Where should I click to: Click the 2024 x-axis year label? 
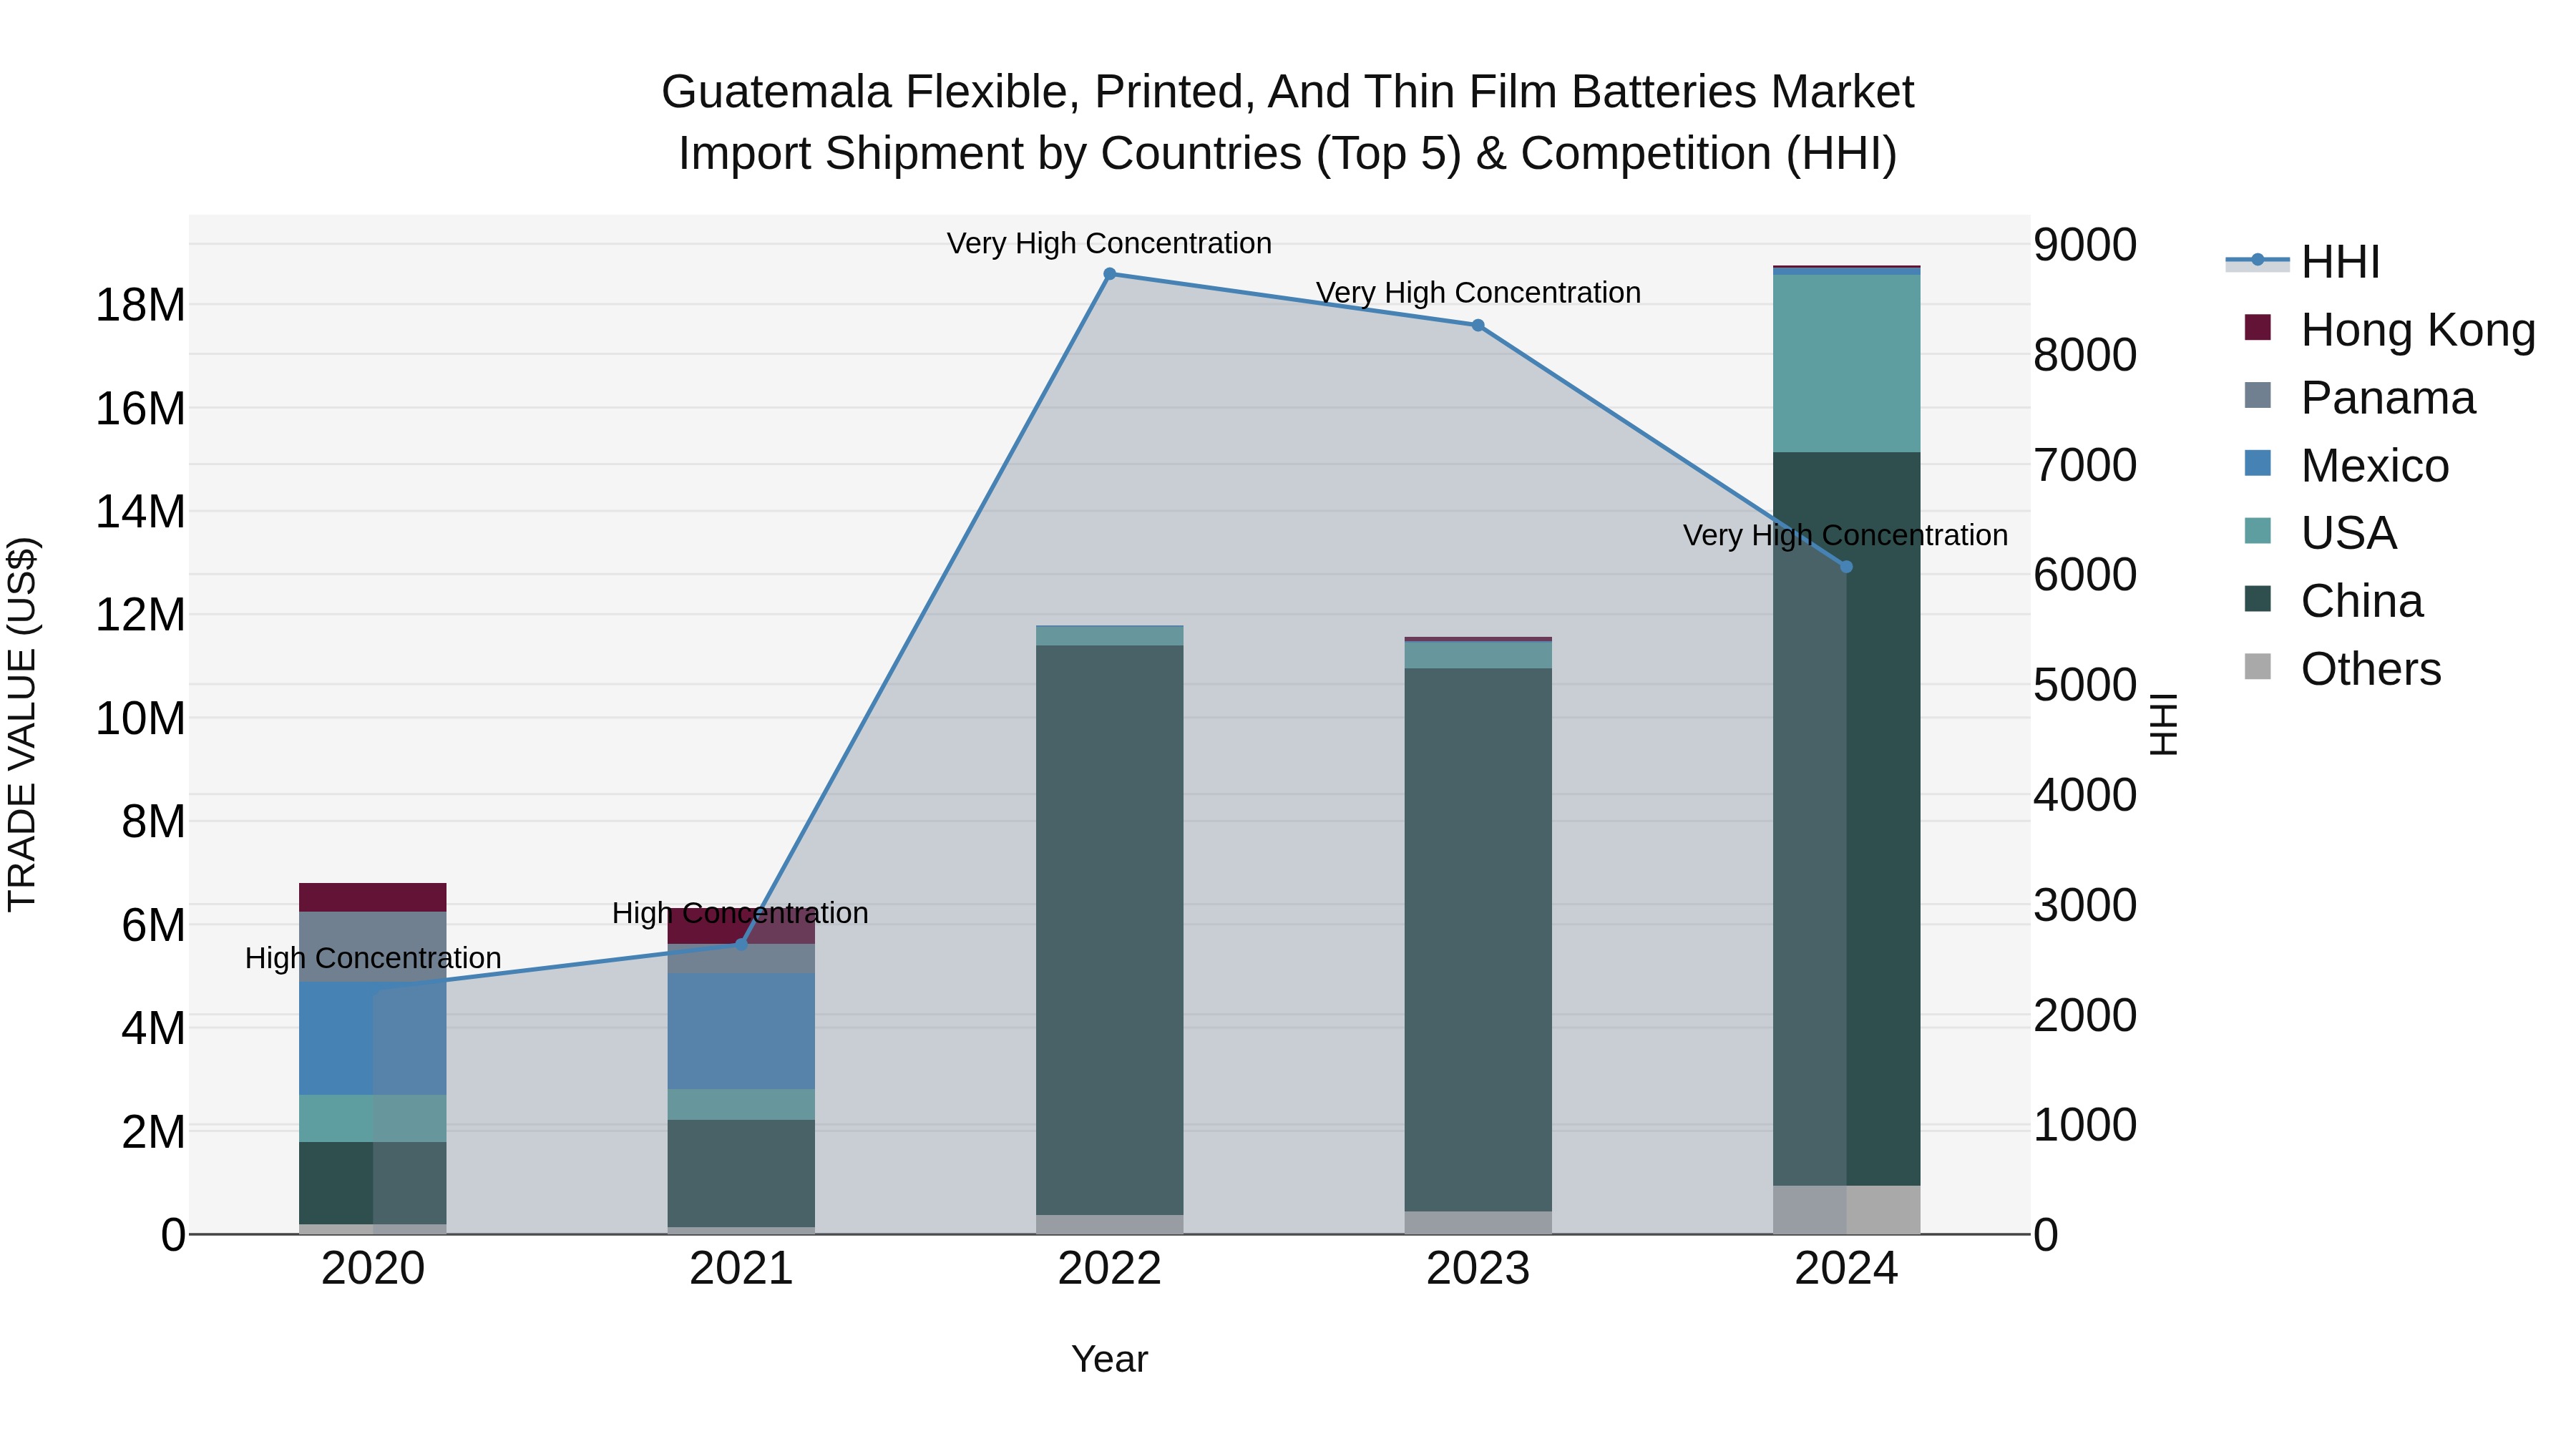click(x=1846, y=1269)
